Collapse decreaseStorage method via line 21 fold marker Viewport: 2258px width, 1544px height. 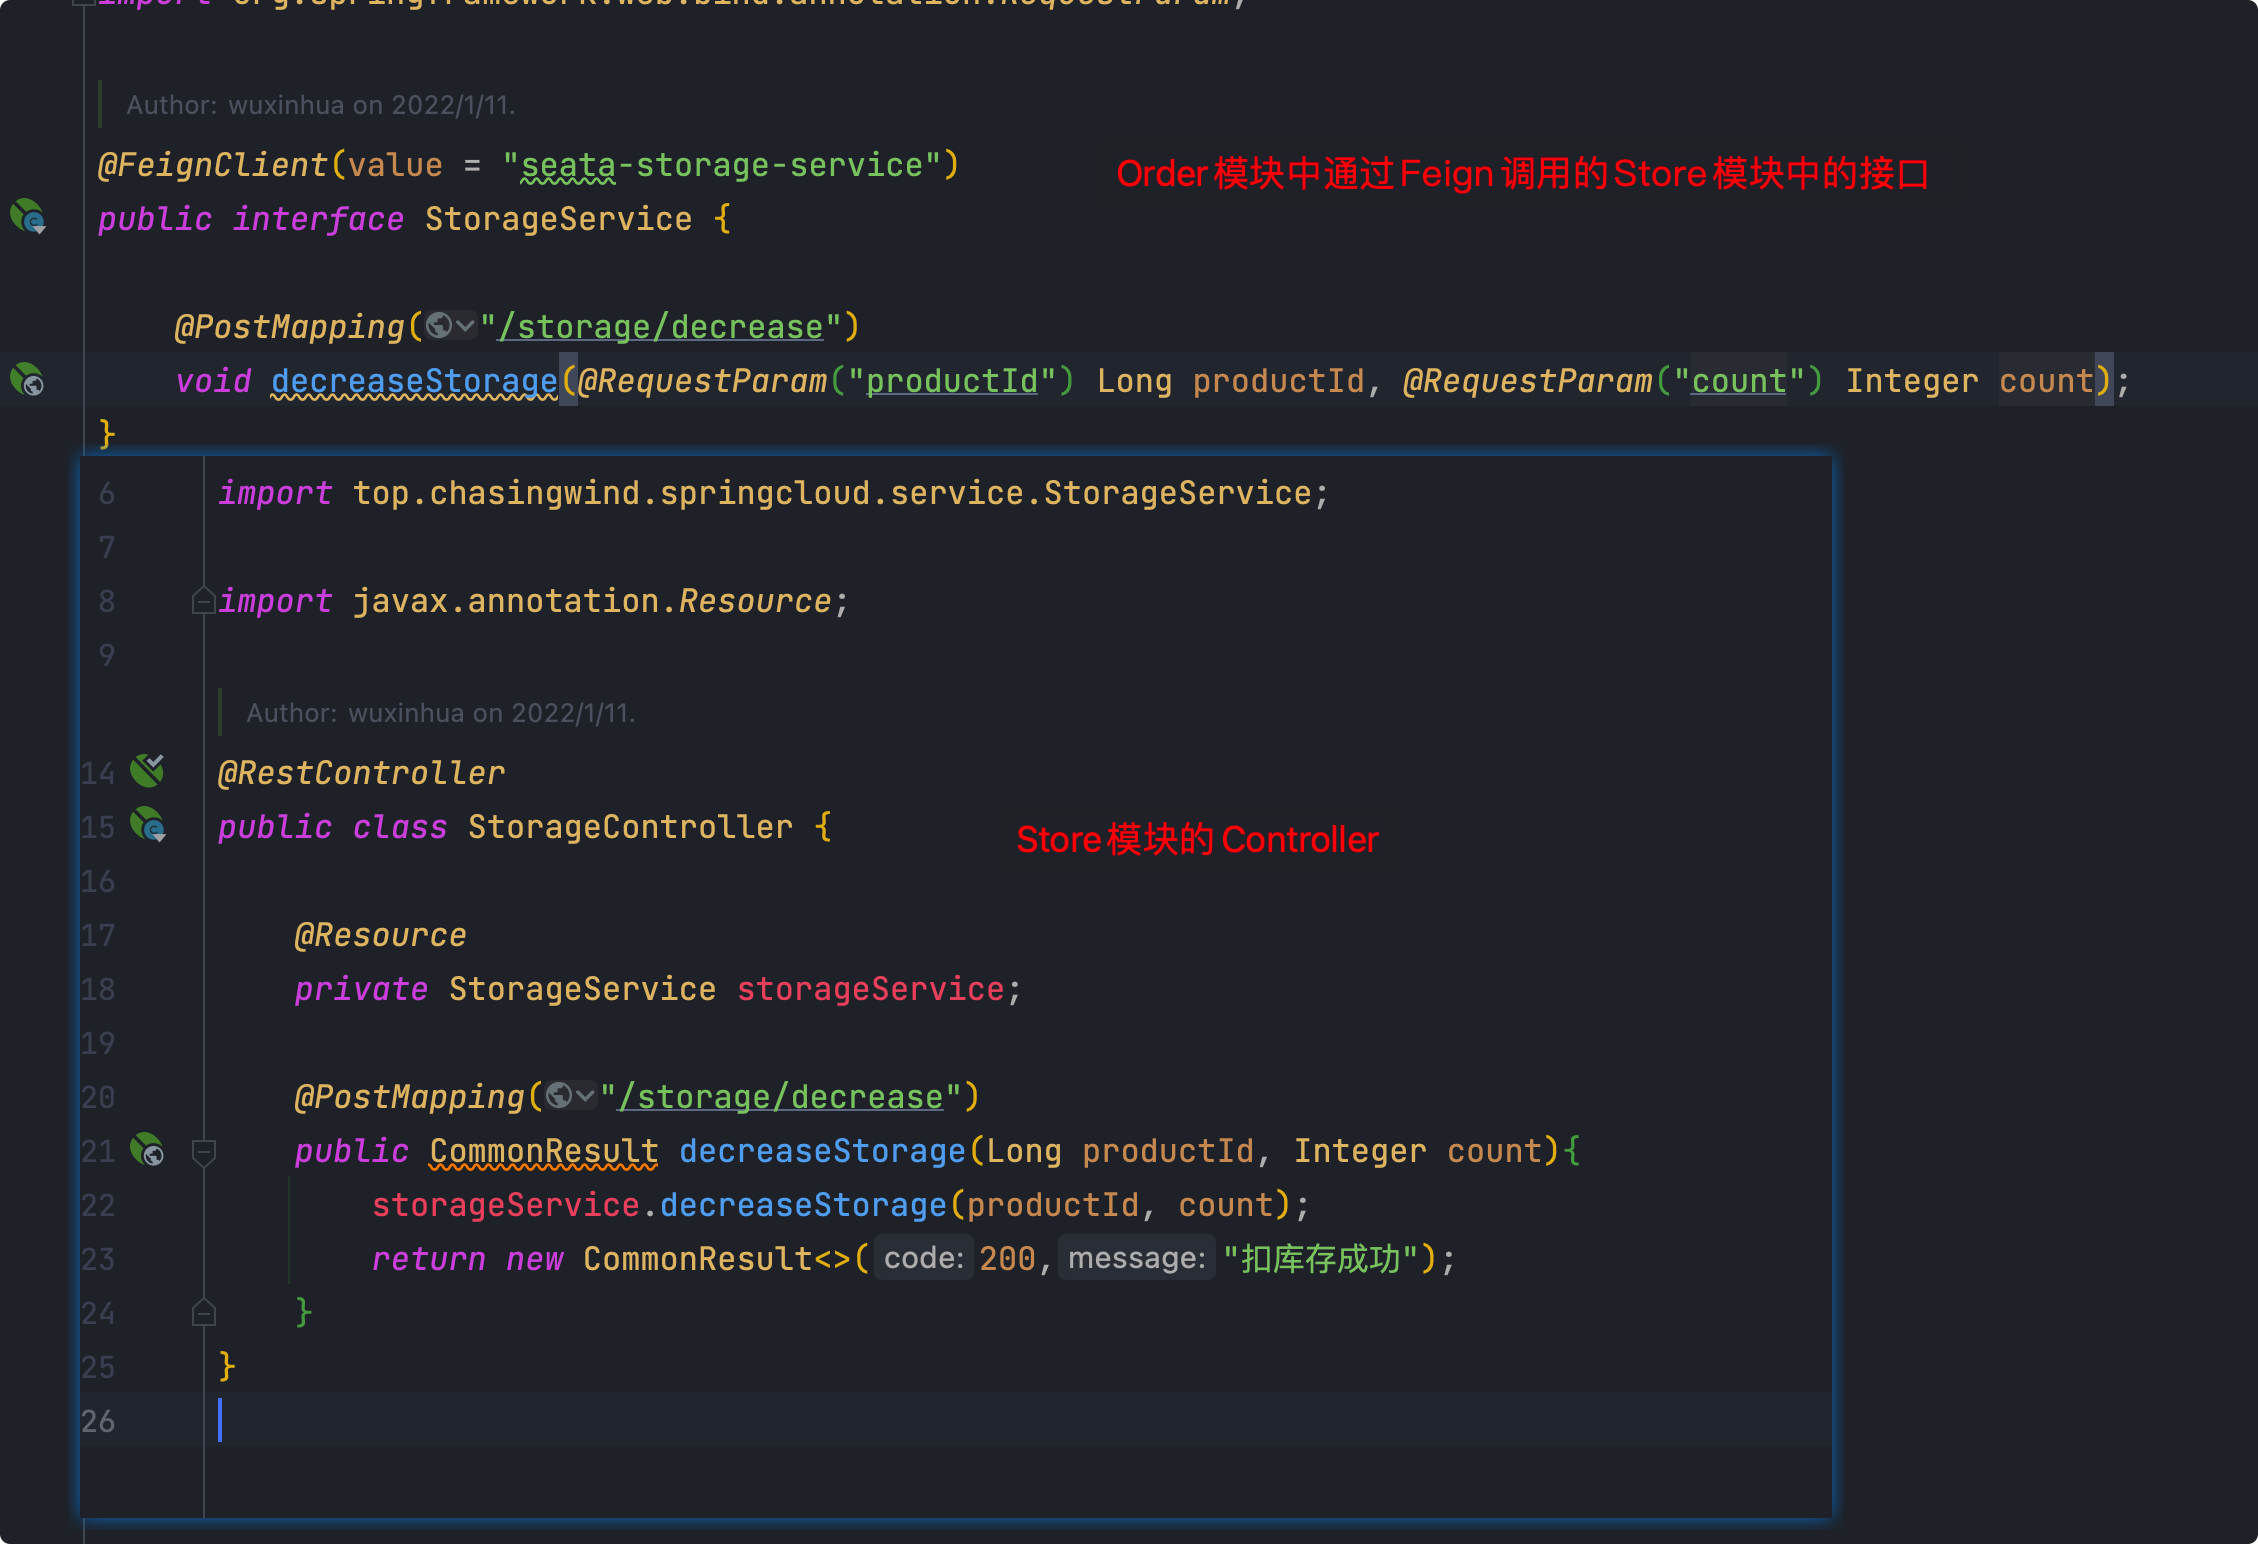click(x=203, y=1152)
